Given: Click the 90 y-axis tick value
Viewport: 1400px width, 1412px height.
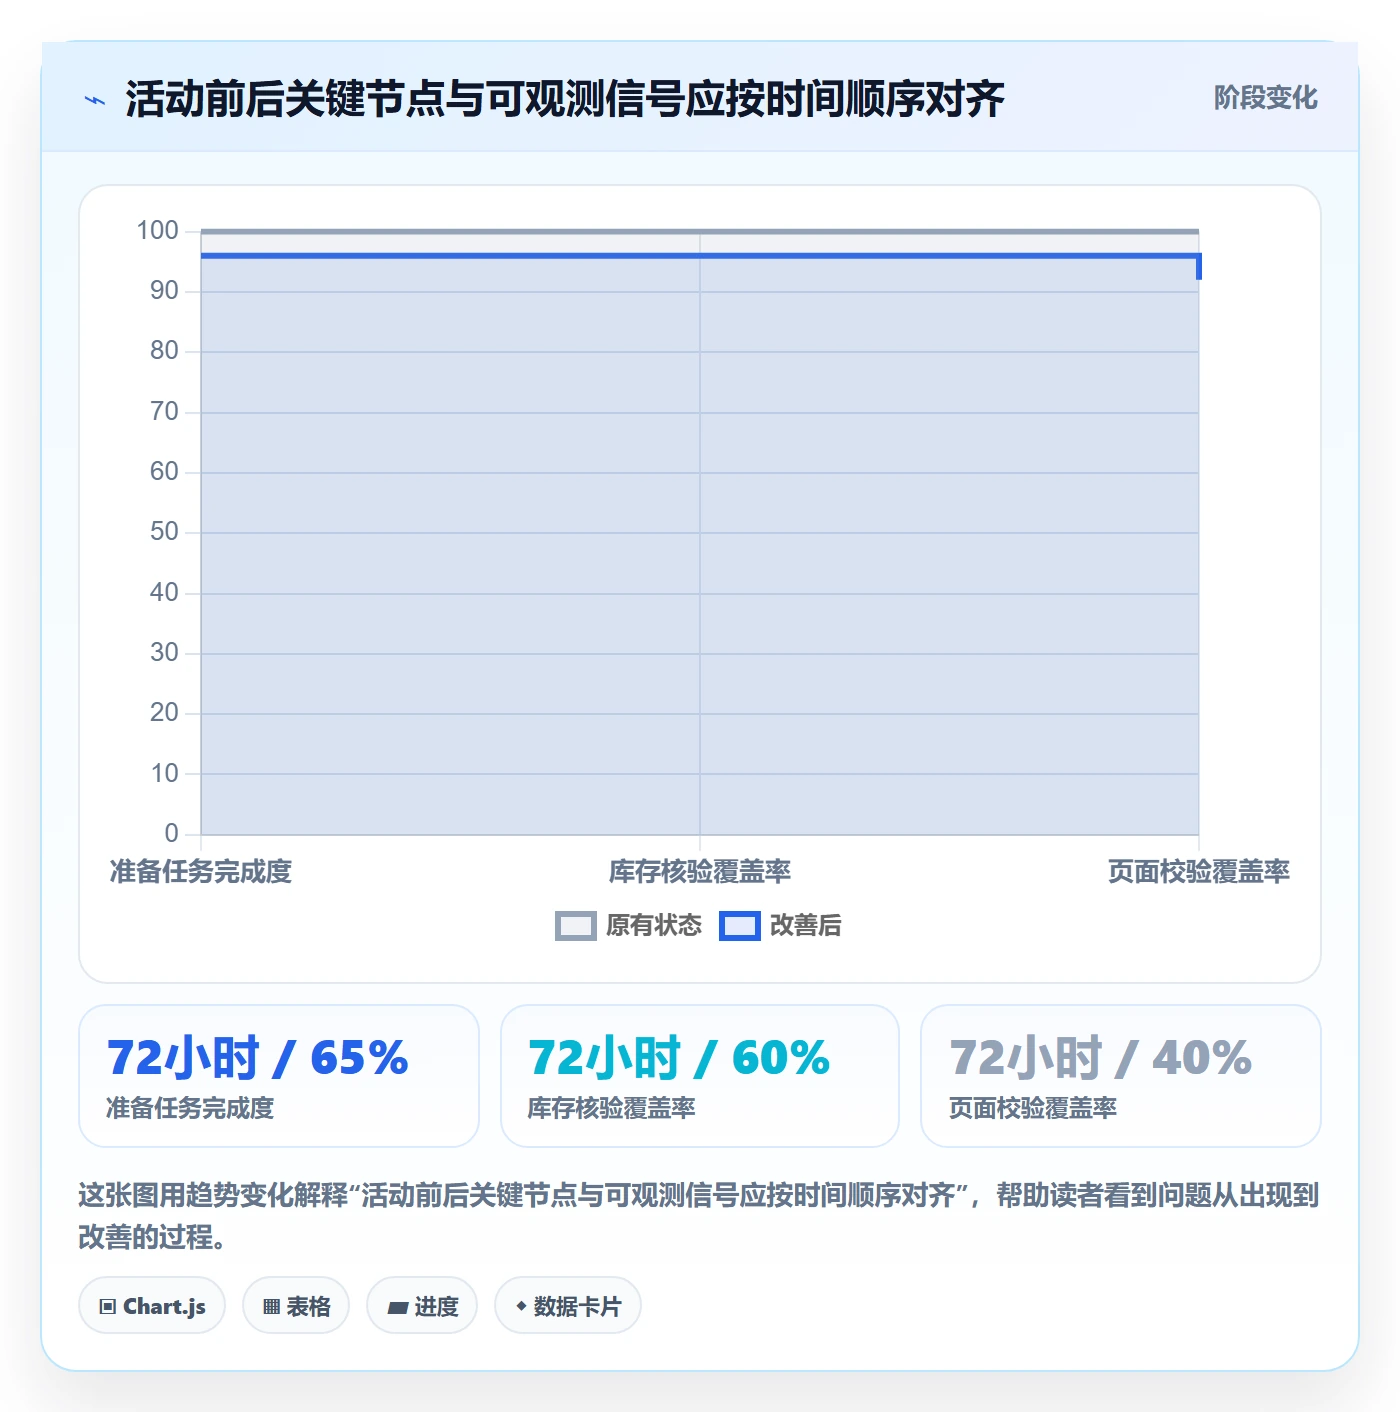Looking at the screenshot, I should tap(164, 291).
